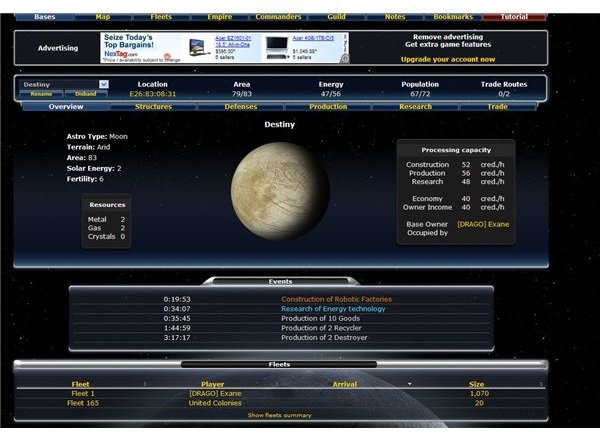Image resolution: width=600 pixels, height=434 pixels.
Task: Click the Disband base button
Action: pyautogui.click(x=86, y=94)
